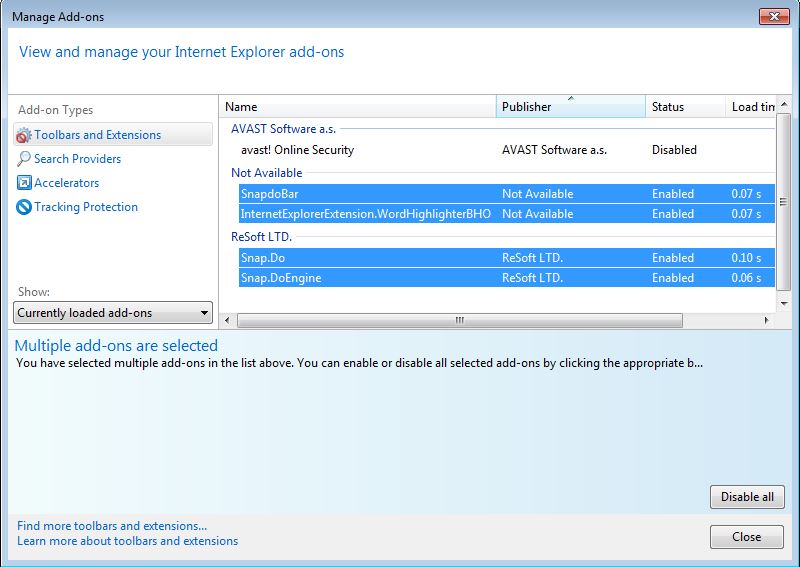This screenshot has width=800, height=567.
Task: Open the Currently loaded add-ons dropdown
Action: click(x=113, y=313)
